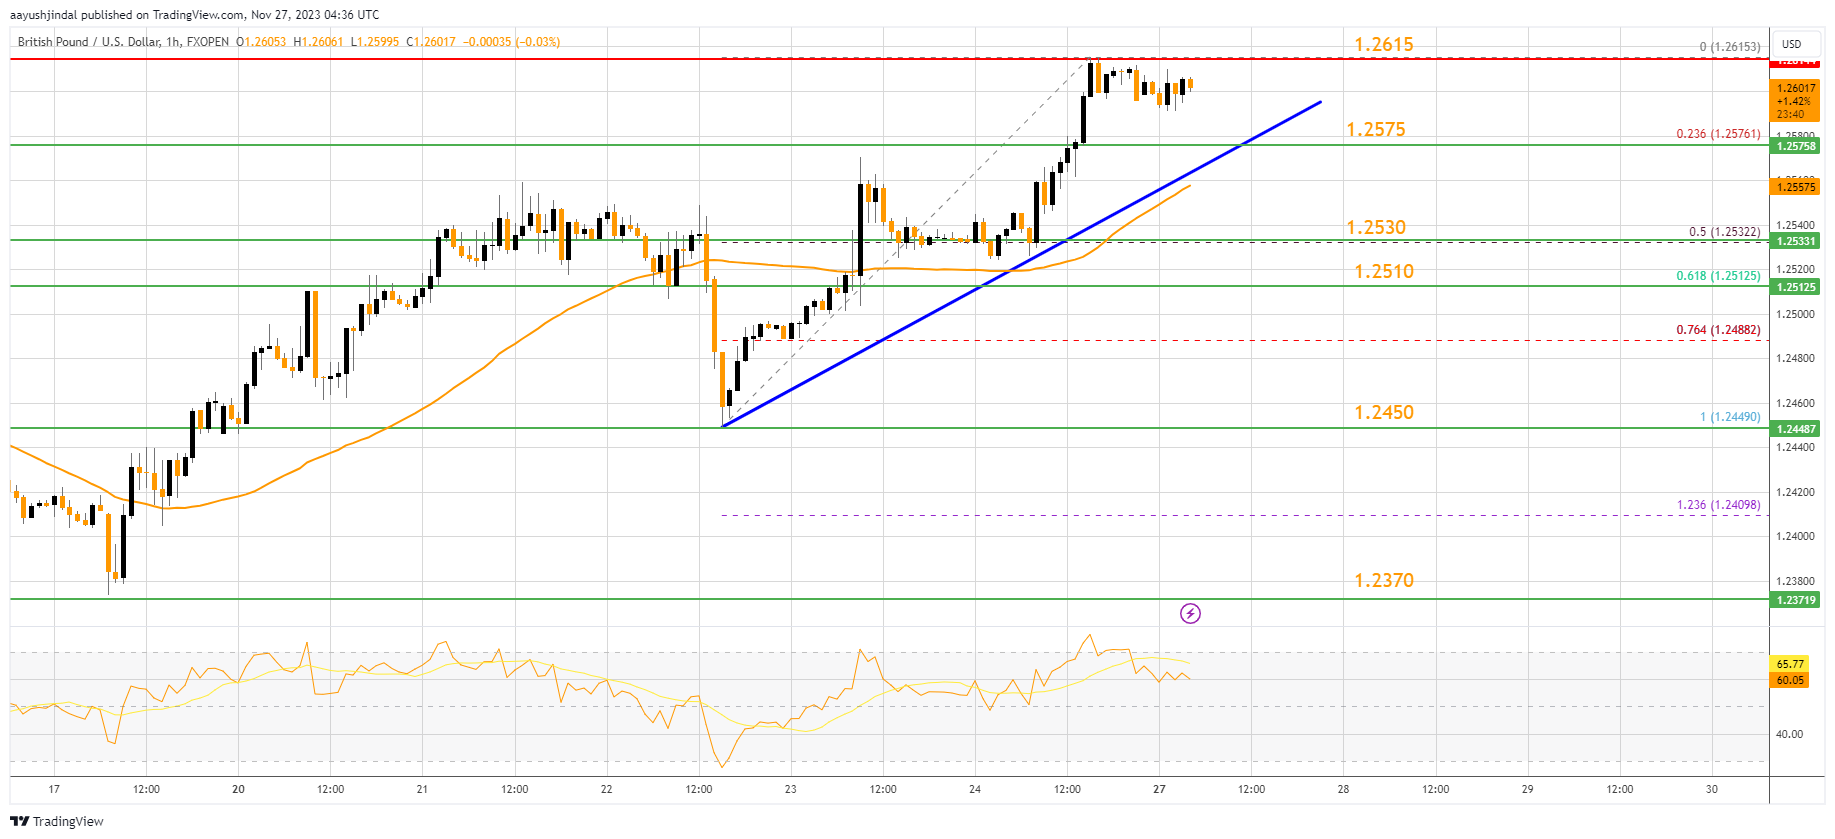1835x839 pixels.
Task: Select Fibonacci label 0.236 (1.25761)
Action: (1718, 134)
